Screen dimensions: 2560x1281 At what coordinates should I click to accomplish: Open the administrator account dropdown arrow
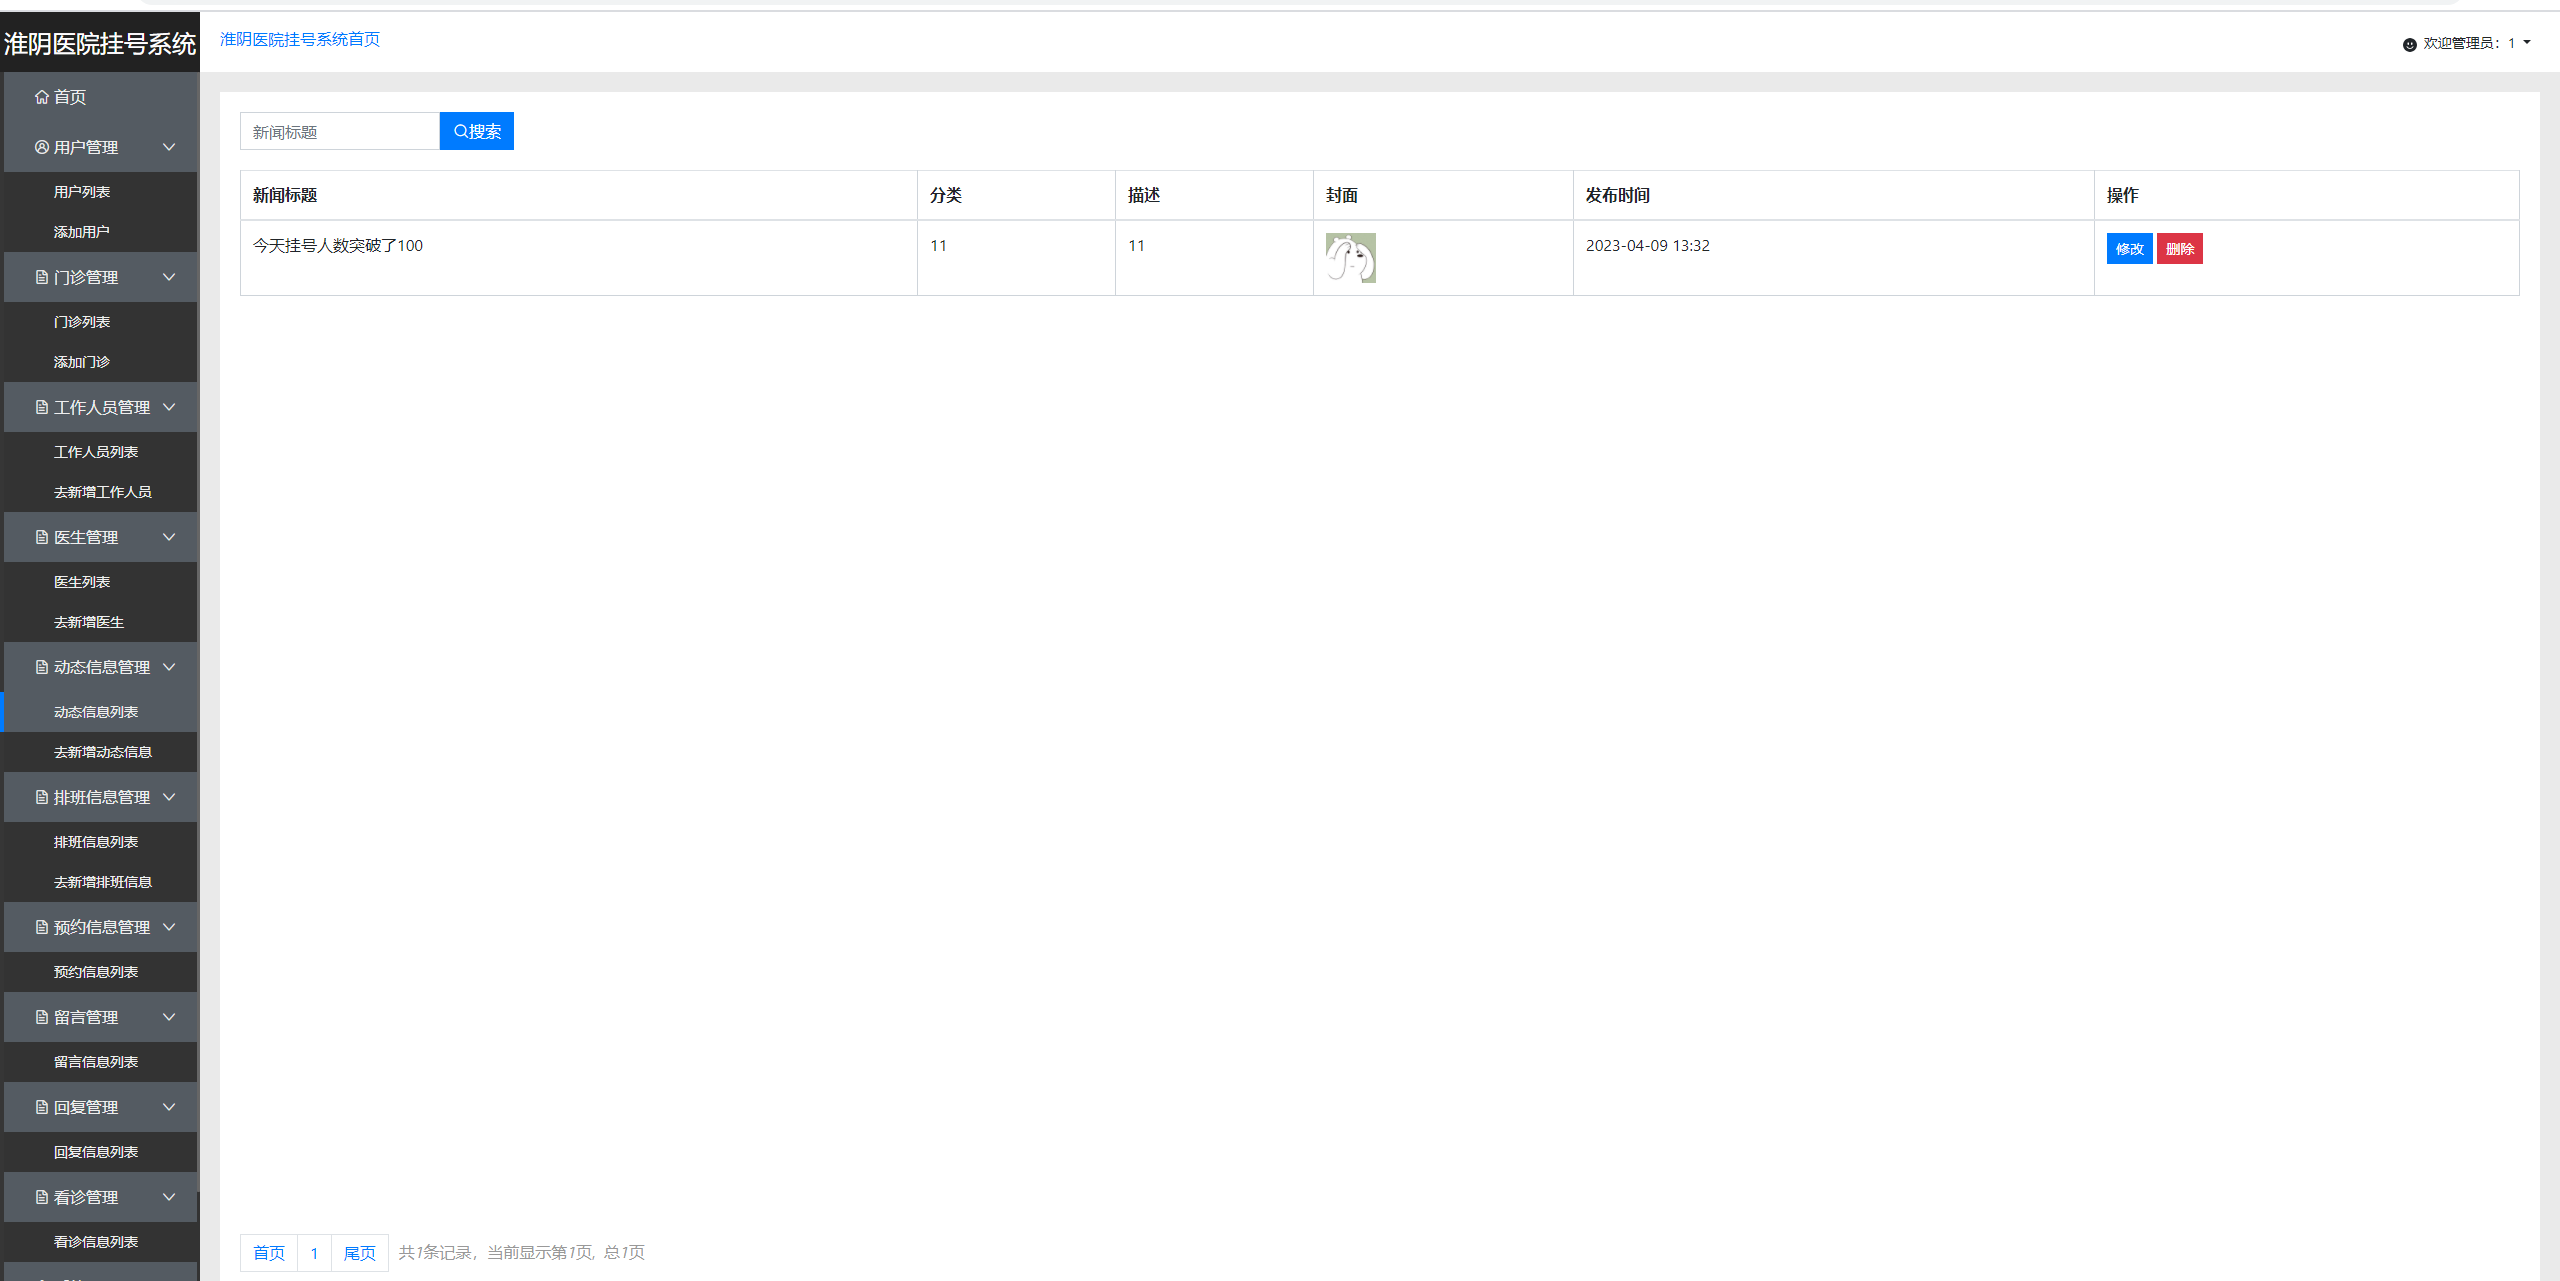pos(2527,43)
